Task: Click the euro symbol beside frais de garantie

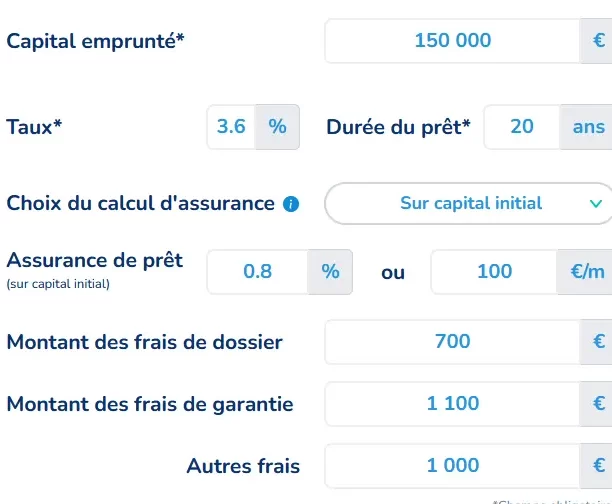Action: 598,404
